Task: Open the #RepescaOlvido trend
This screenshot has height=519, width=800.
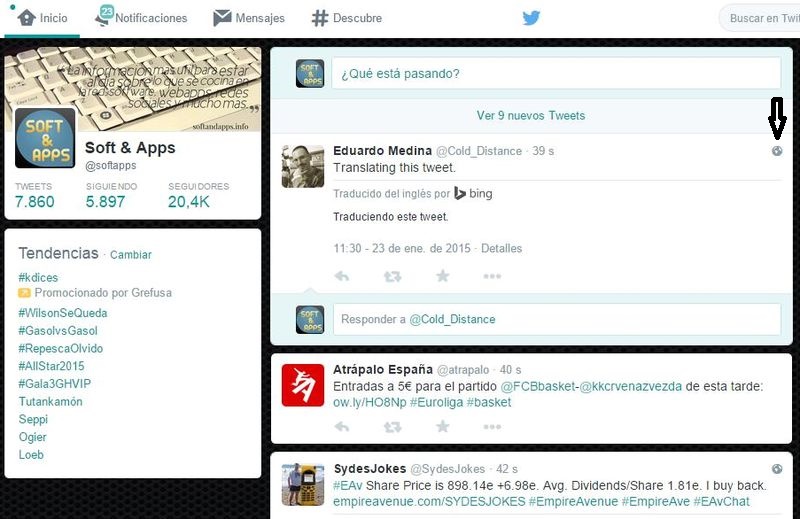Action: coord(61,349)
